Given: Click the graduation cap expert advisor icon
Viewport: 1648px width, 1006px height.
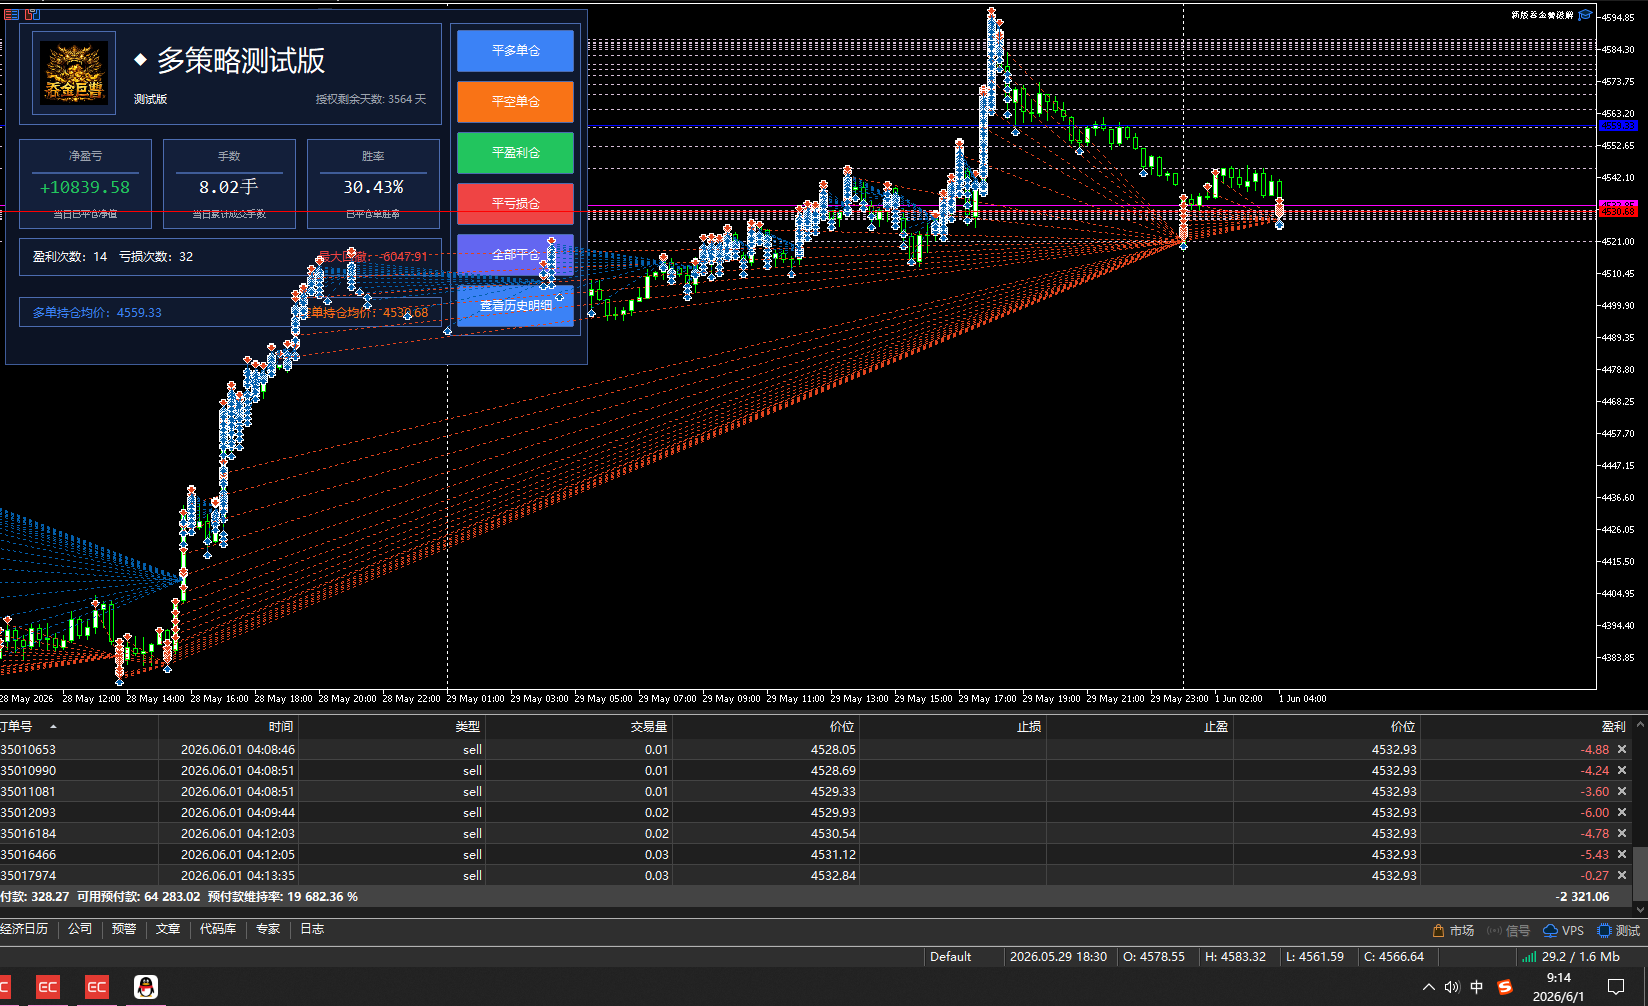Looking at the screenshot, I should click(x=1585, y=15).
